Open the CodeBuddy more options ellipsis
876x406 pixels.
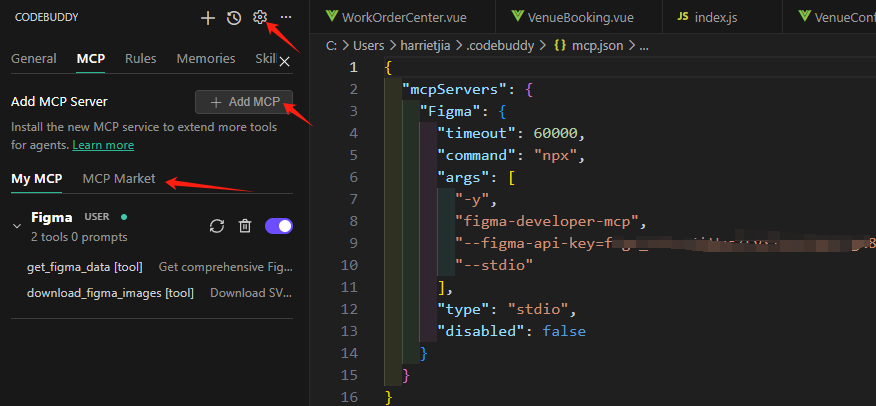(x=286, y=18)
